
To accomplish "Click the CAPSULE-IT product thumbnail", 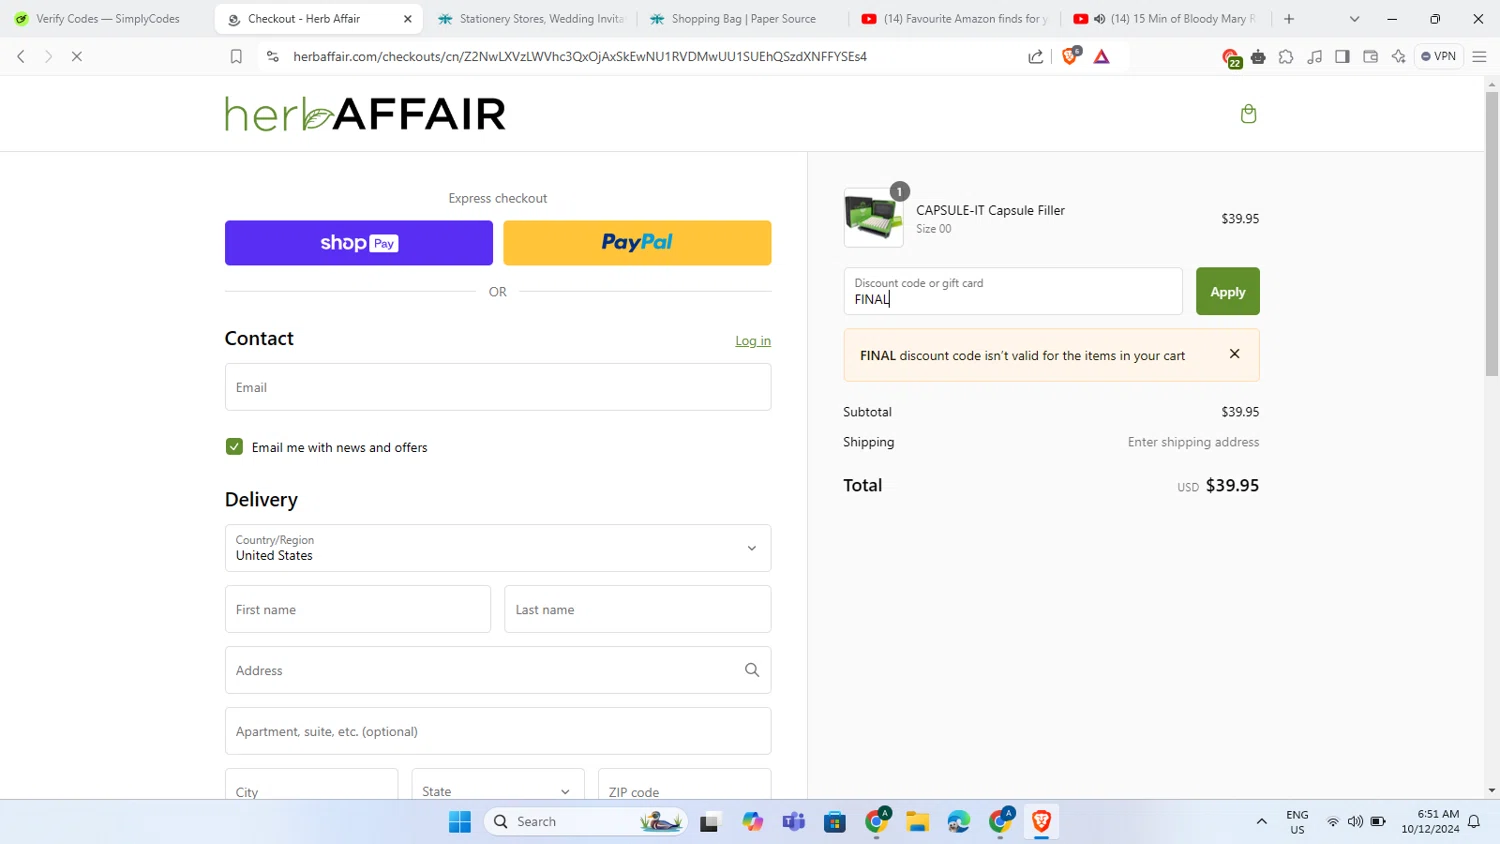I will (x=873, y=218).
